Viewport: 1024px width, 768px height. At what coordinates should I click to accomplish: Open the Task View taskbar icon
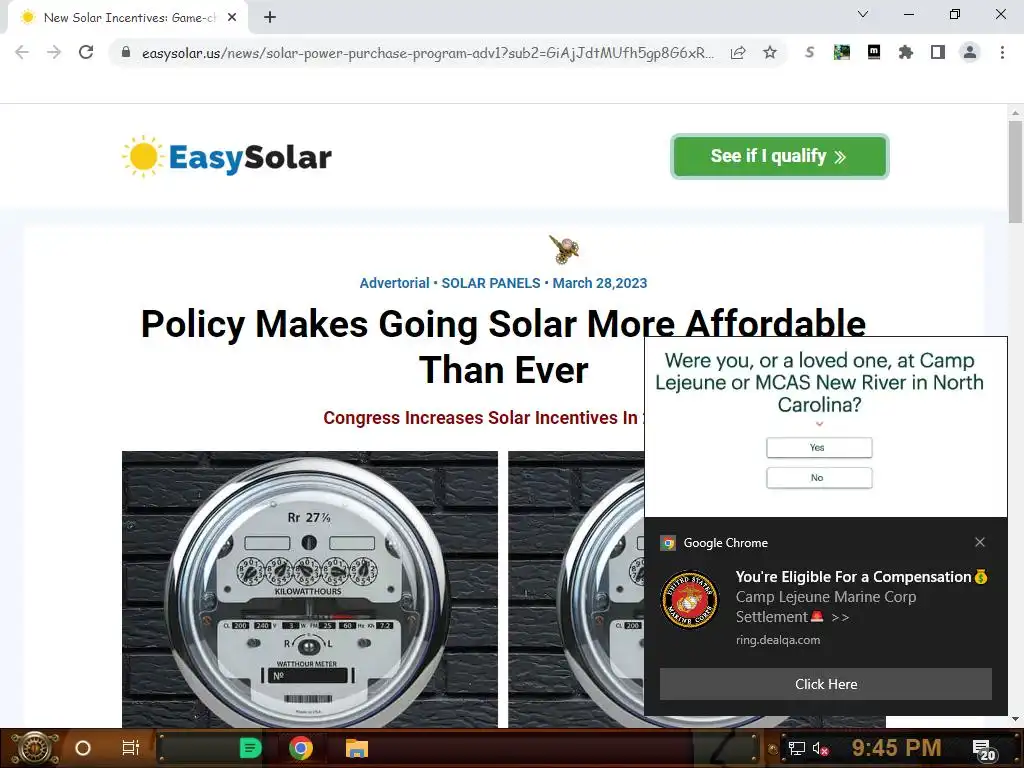pyautogui.click(x=131, y=748)
